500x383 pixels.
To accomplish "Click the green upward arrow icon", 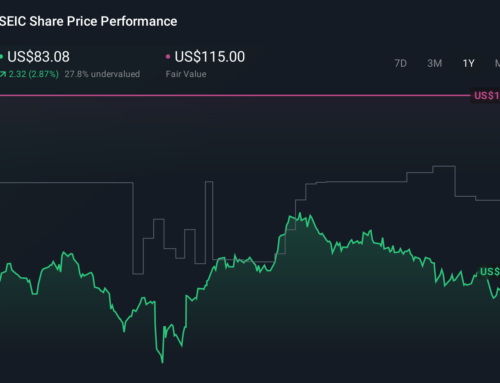I will [3, 74].
